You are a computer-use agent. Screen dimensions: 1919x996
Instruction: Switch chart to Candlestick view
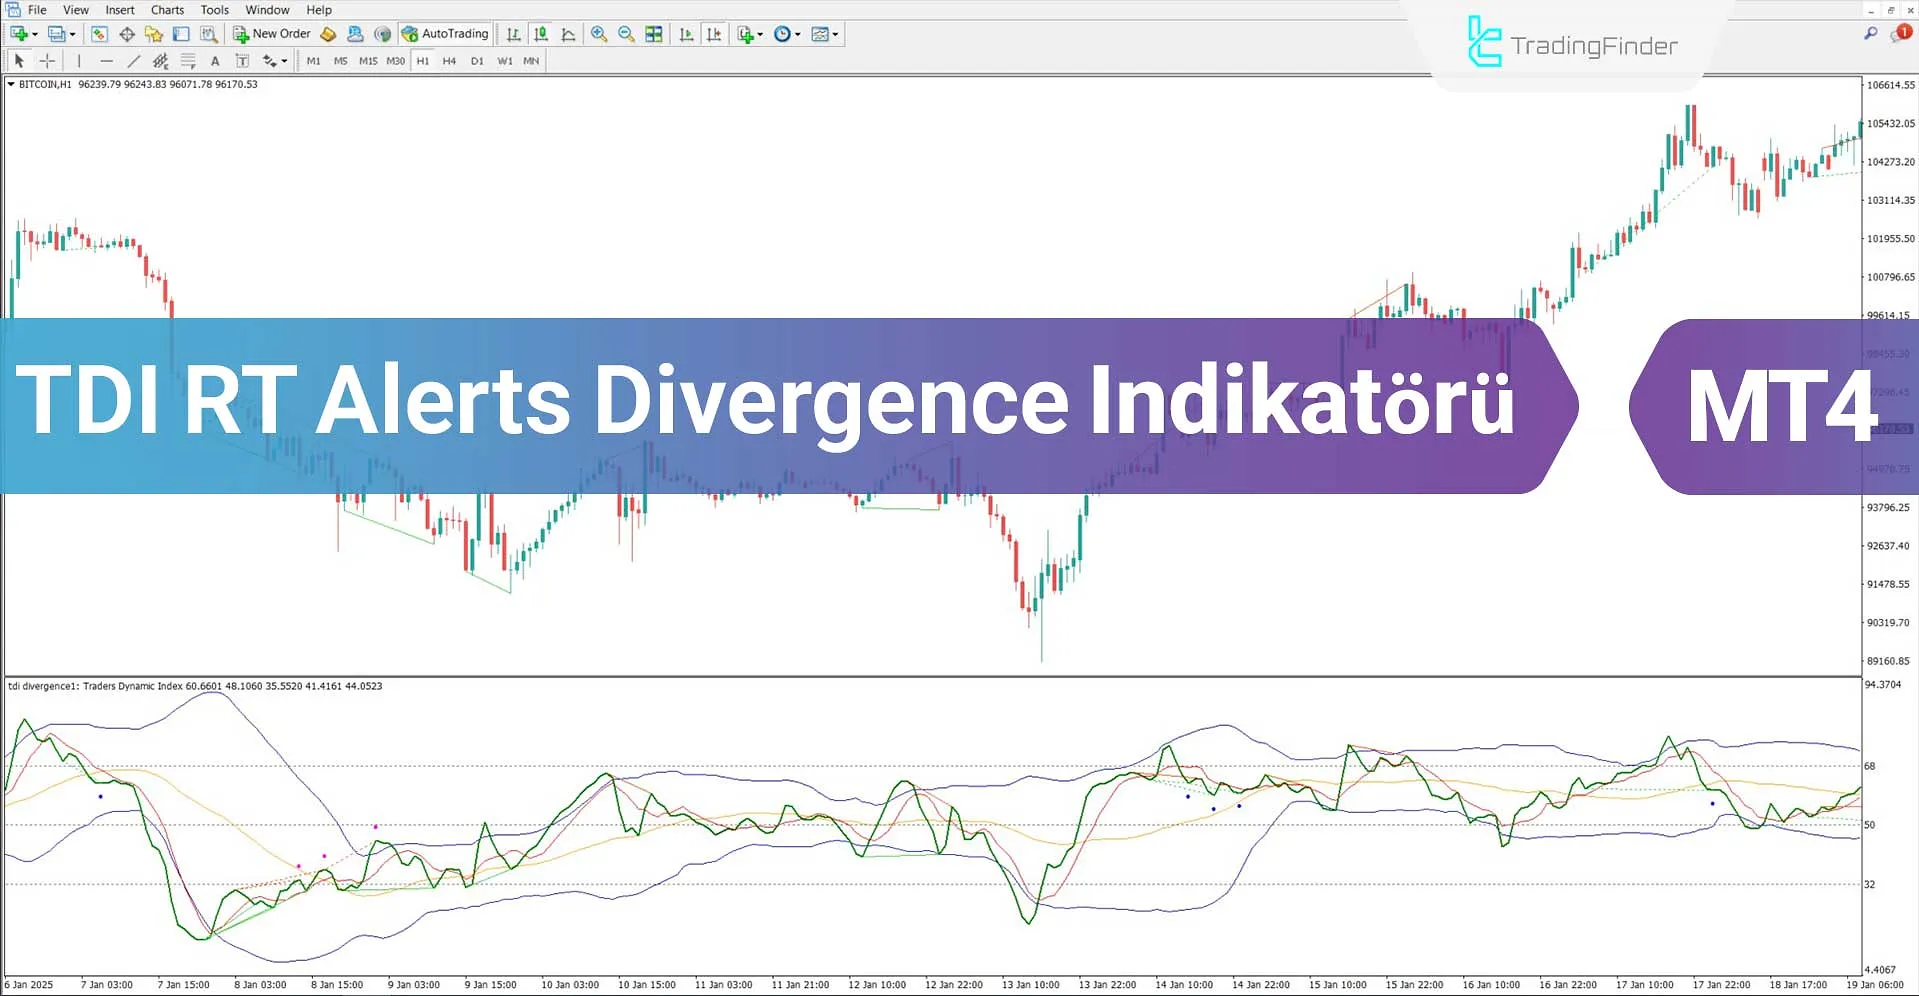tap(540, 33)
